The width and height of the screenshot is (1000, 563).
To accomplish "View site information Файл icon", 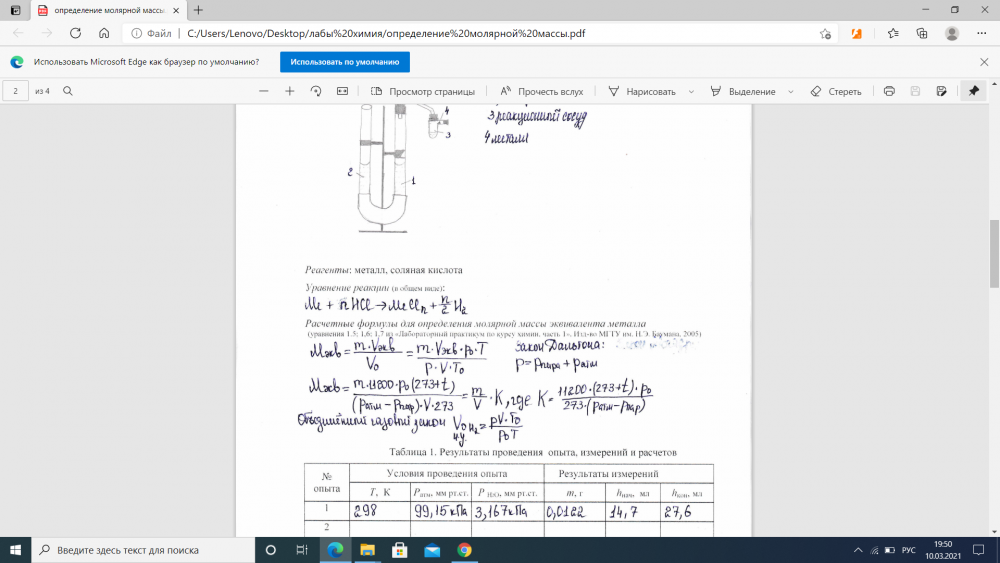I will (151, 33).
